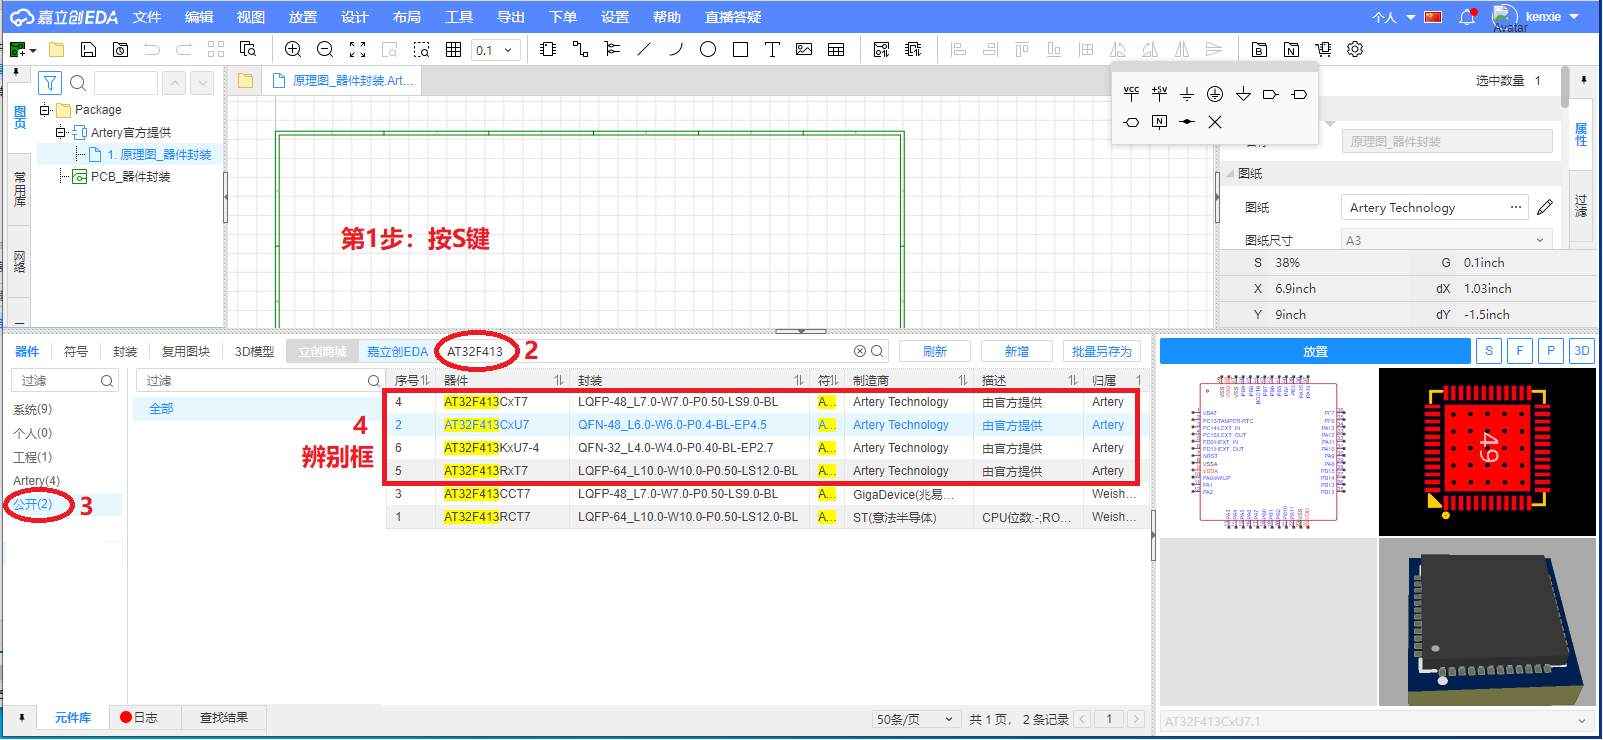1603x740 pixels.
Task: Switch to the 封装 library tab
Action: coord(125,352)
